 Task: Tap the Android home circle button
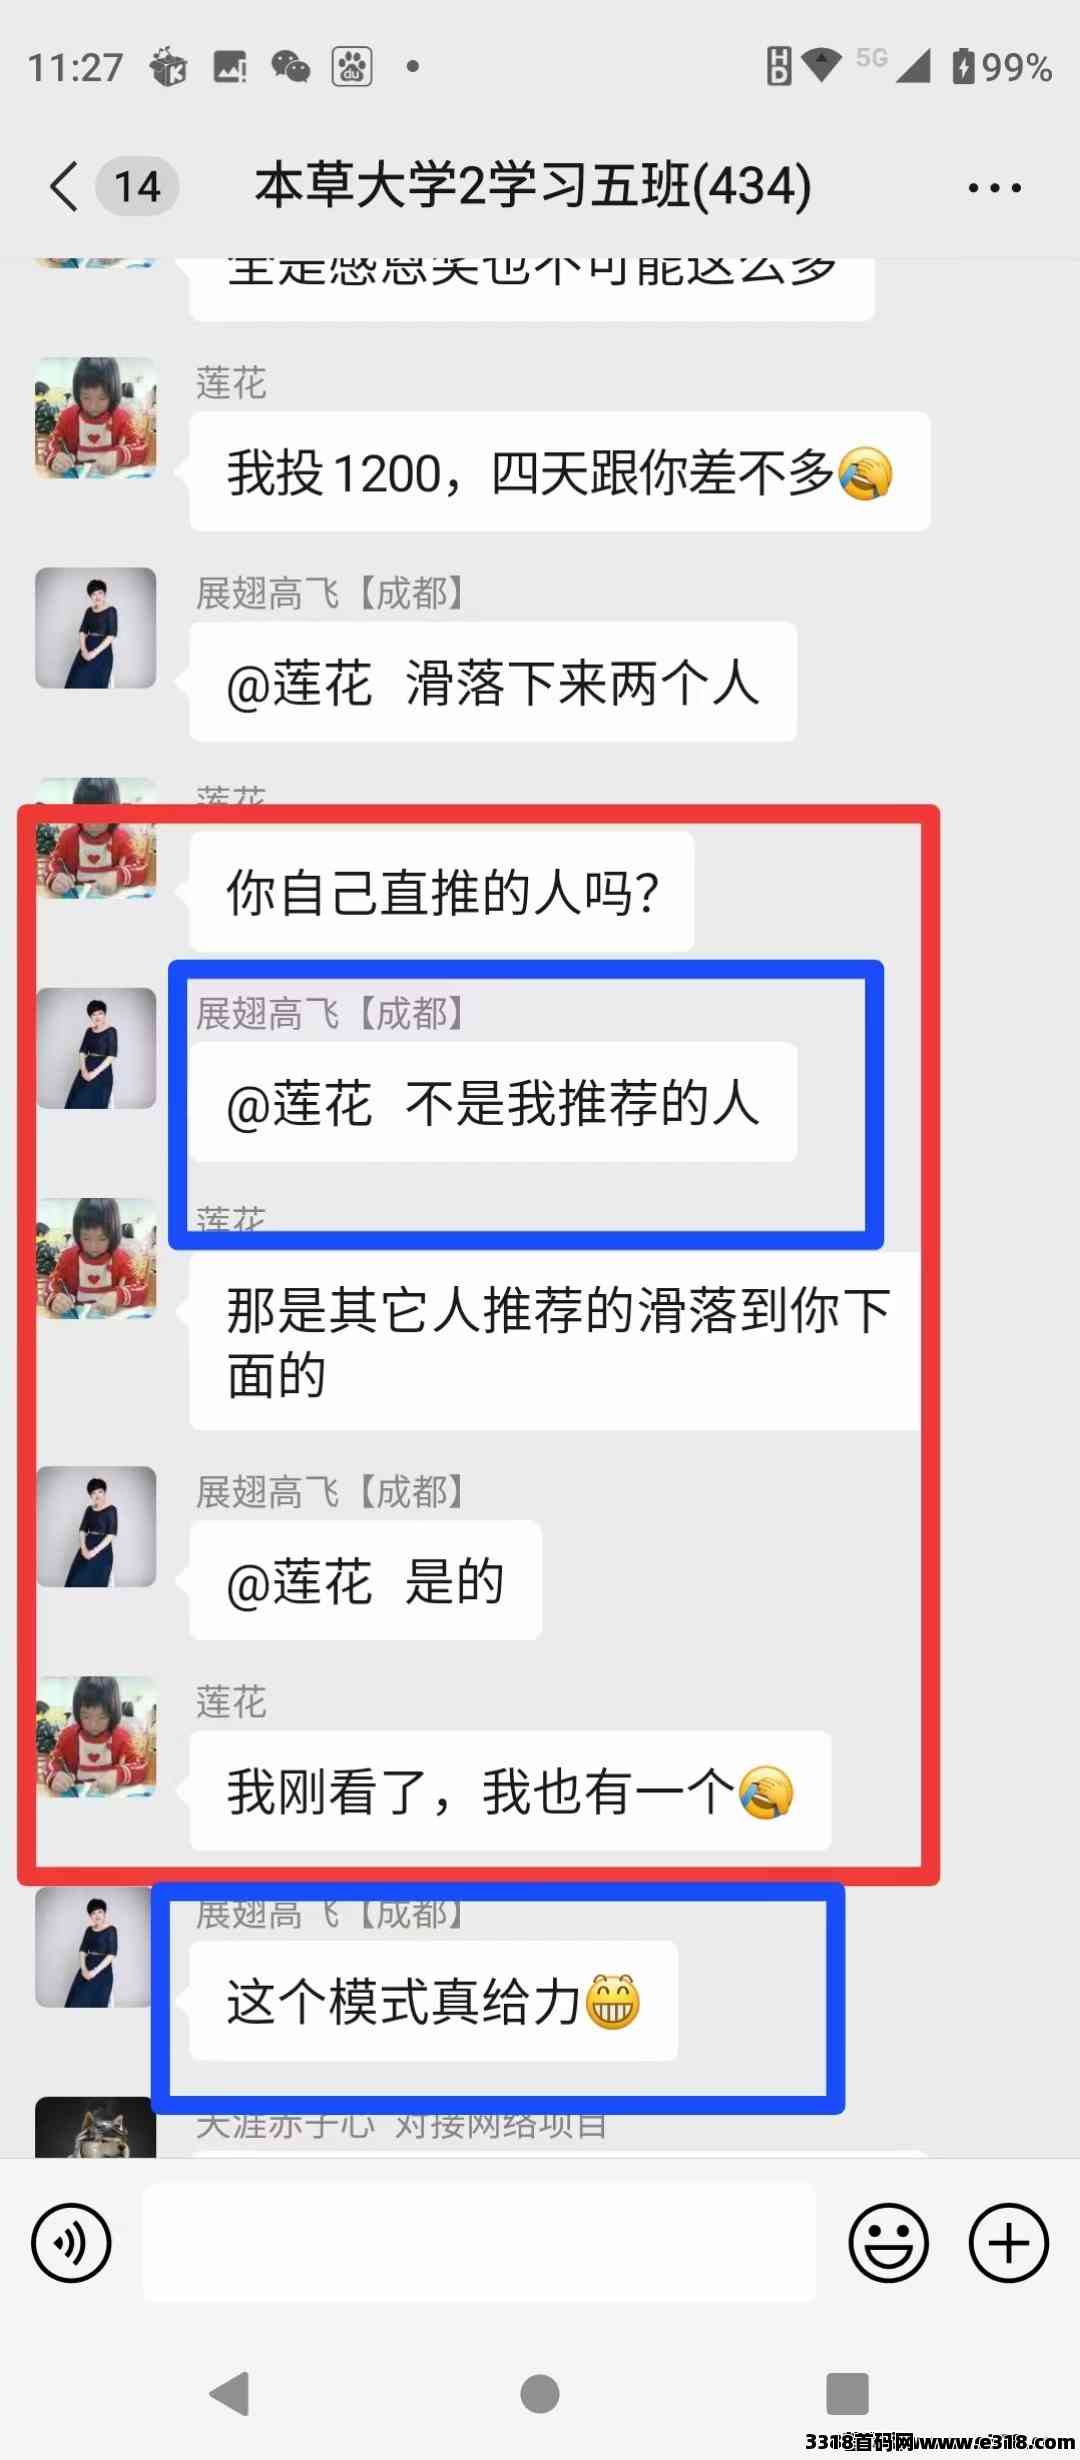(x=540, y=2393)
